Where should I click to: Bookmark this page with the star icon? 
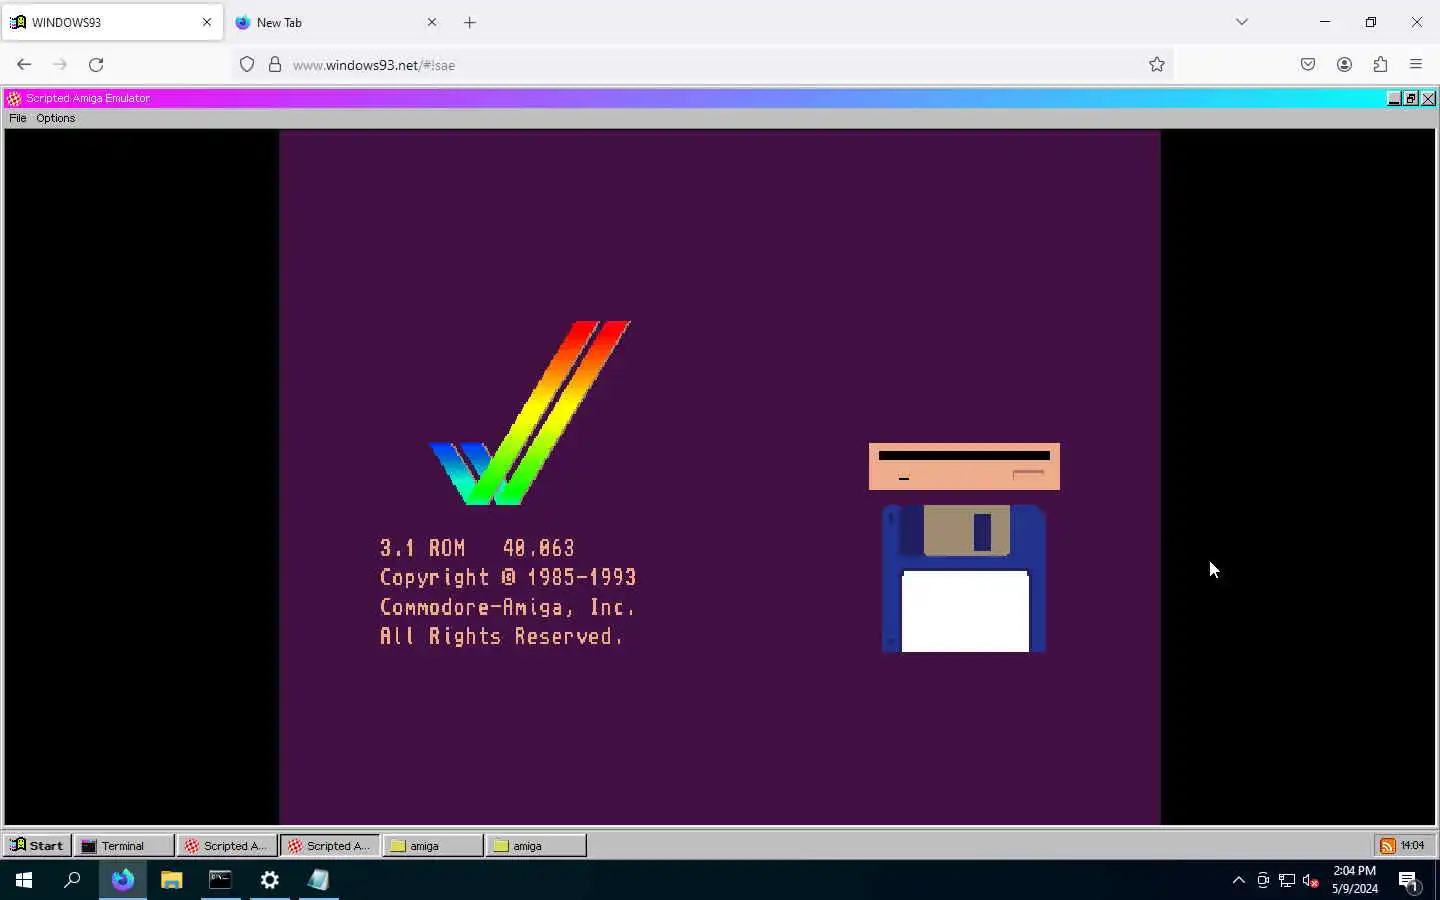point(1157,65)
